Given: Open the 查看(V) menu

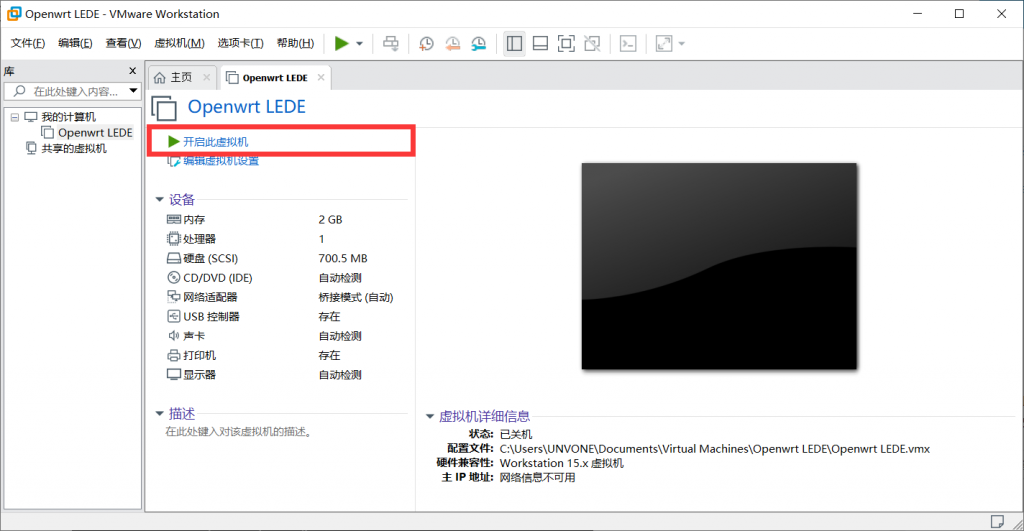Looking at the screenshot, I should pyautogui.click(x=123, y=43).
